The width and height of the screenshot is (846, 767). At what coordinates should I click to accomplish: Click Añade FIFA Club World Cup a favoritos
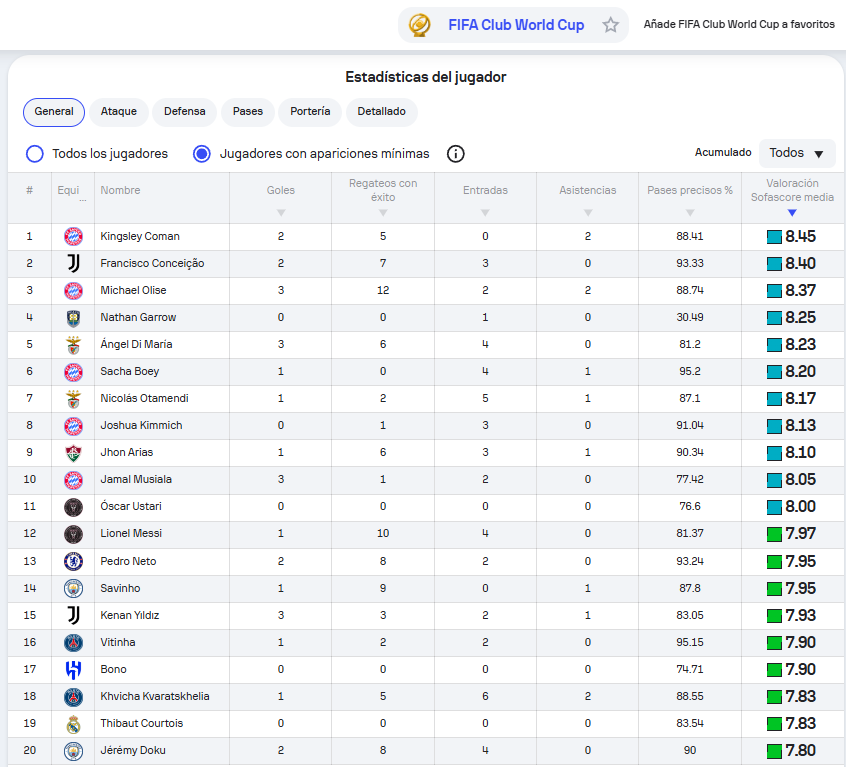739,24
